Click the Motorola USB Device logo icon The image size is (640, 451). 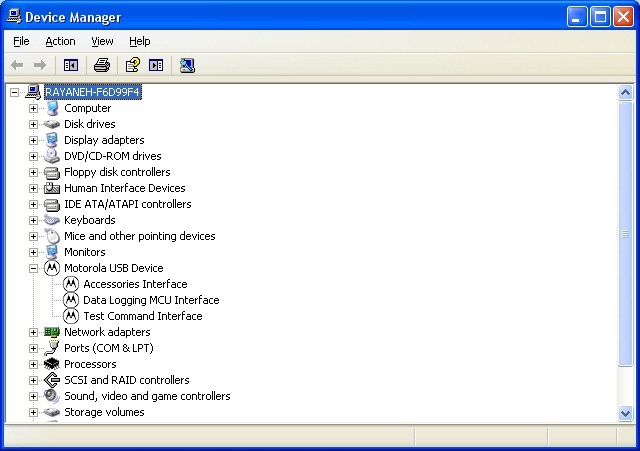pos(52,268)
